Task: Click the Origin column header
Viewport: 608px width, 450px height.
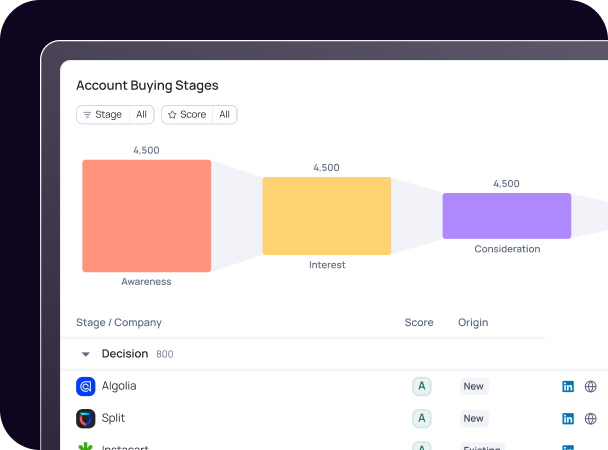Action: pos(473,322)
